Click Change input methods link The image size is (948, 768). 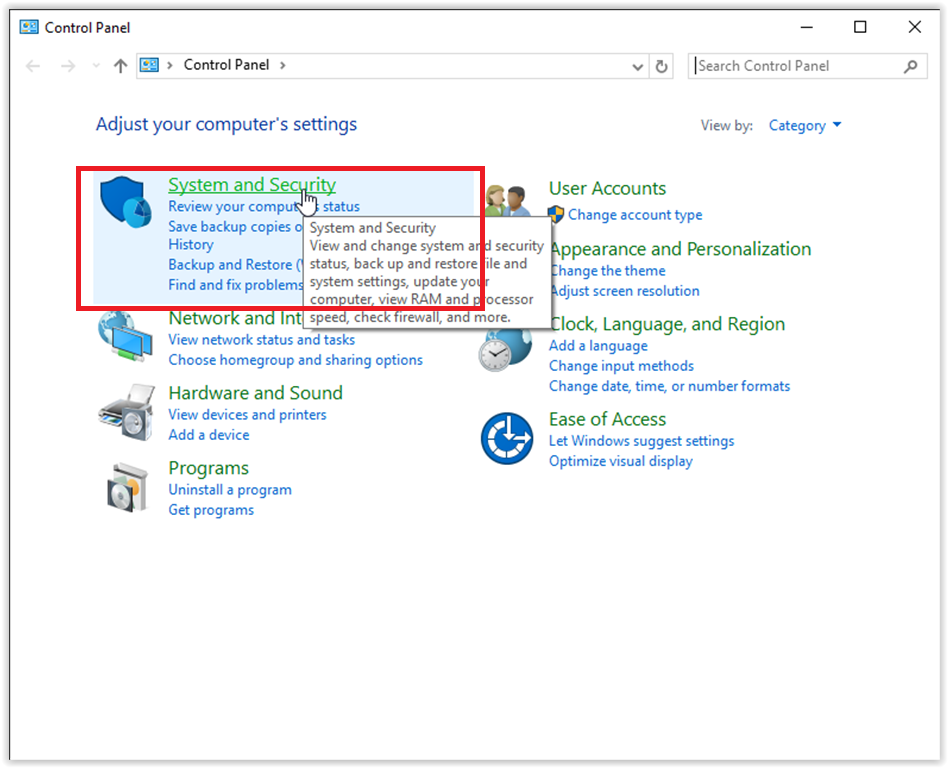click(x=621, y=366)
